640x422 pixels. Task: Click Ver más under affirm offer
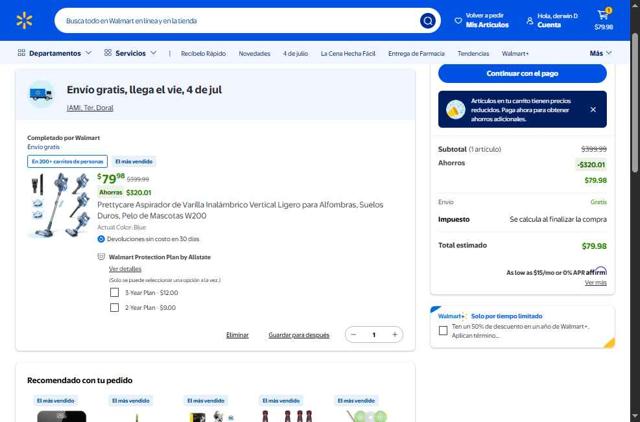coord(596,282)
